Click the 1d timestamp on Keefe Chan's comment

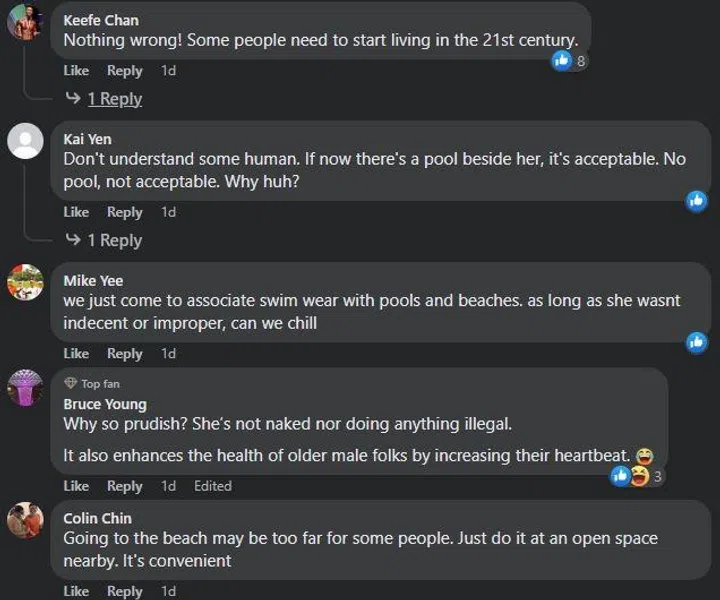click(x=169, y=71)
